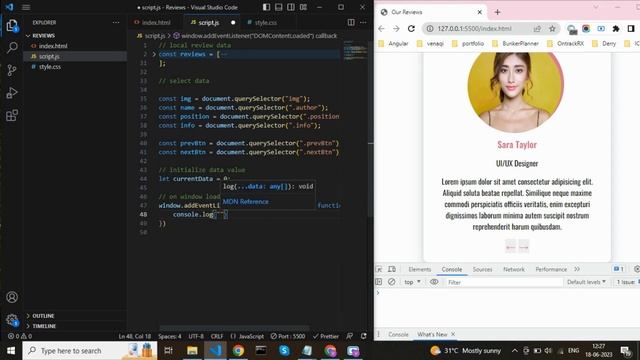Toggle the primary side bar layout icon
The image size is (640, 360).
click(x=267, y=7)
